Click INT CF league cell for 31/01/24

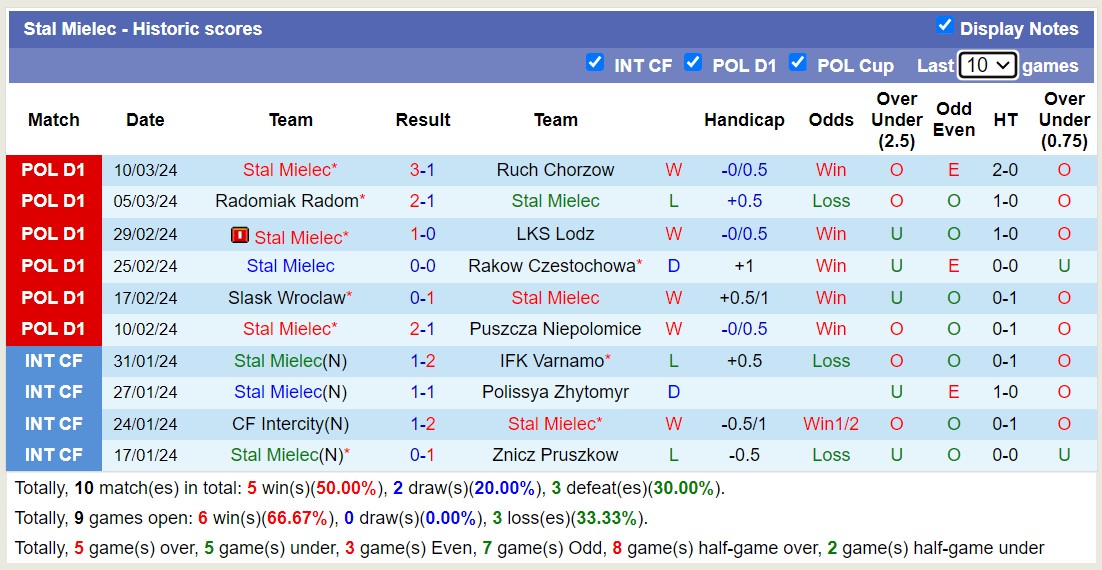tap(54, 361)
